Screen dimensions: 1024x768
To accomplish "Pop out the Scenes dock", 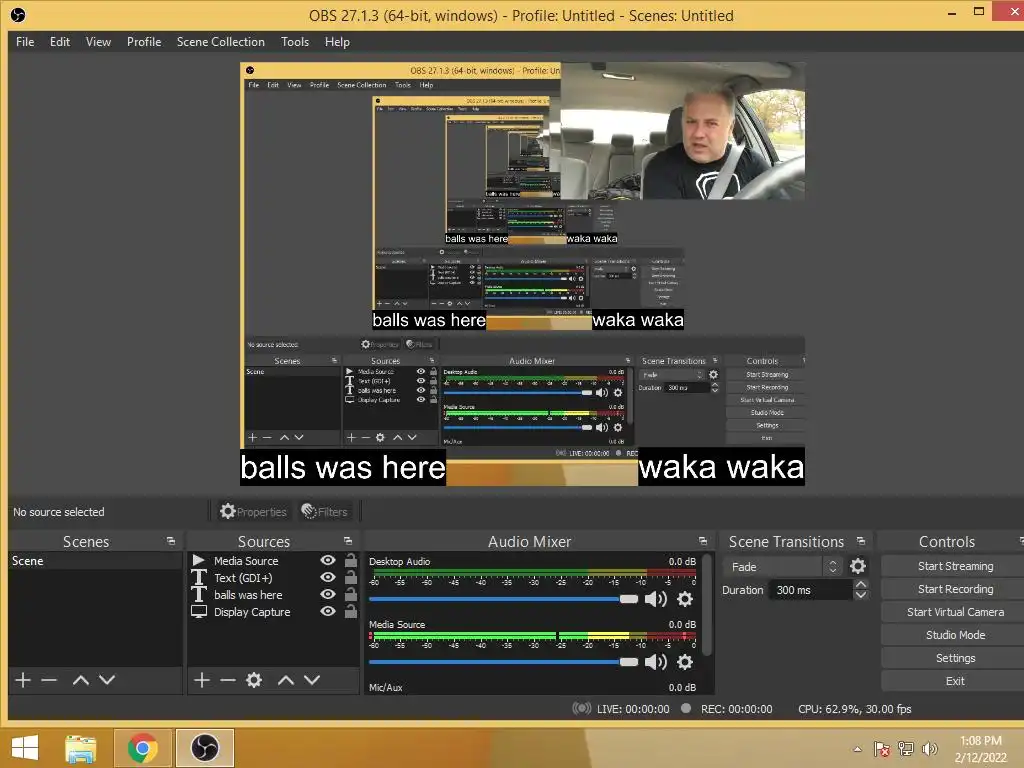I will [x=171, y=541].
